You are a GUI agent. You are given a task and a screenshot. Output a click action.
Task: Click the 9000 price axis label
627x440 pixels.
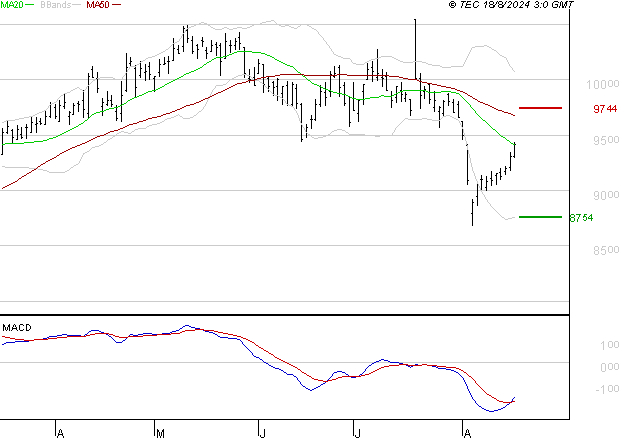pos(606,195)
